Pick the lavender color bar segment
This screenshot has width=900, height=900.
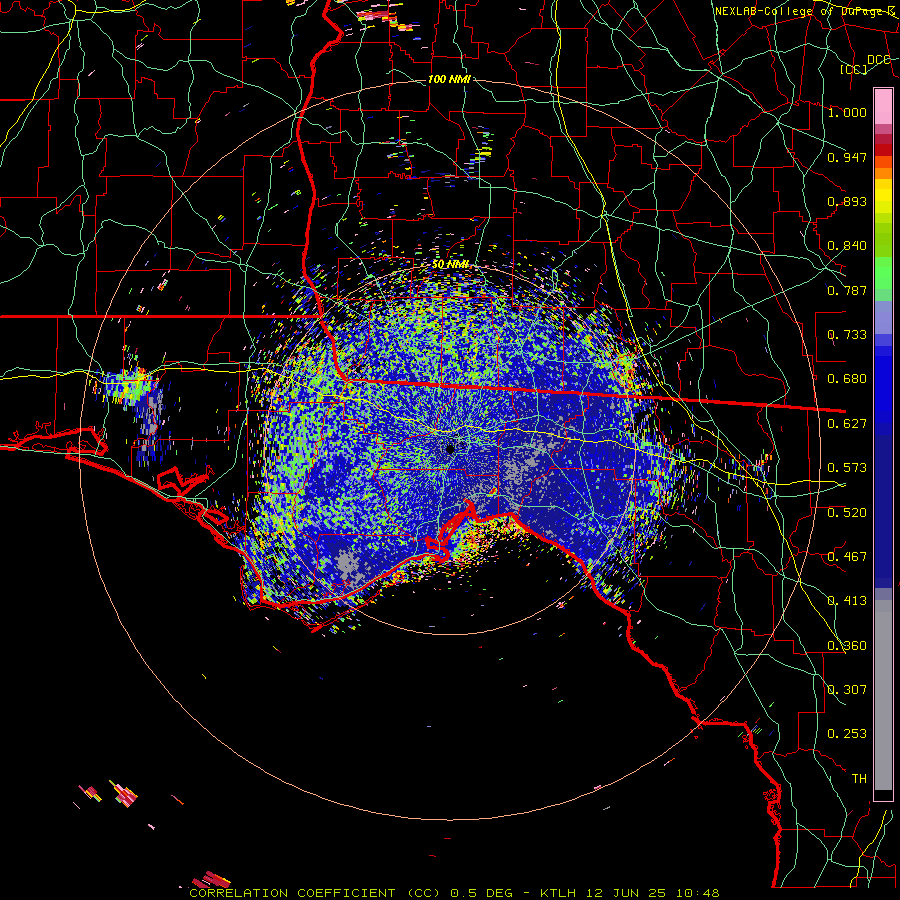click(x=883, y=317)
